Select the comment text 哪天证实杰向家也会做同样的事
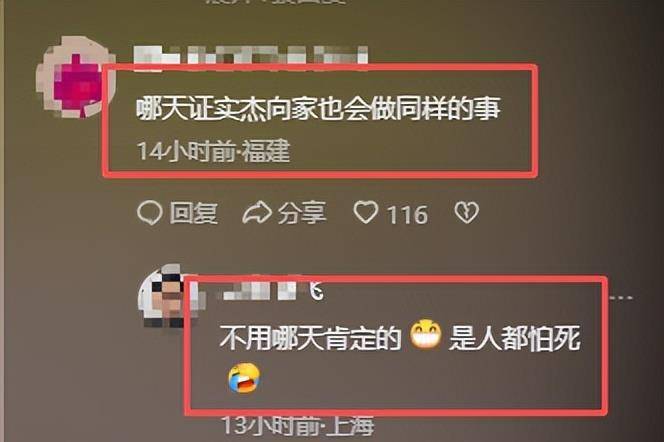 (x=319, y=108)
